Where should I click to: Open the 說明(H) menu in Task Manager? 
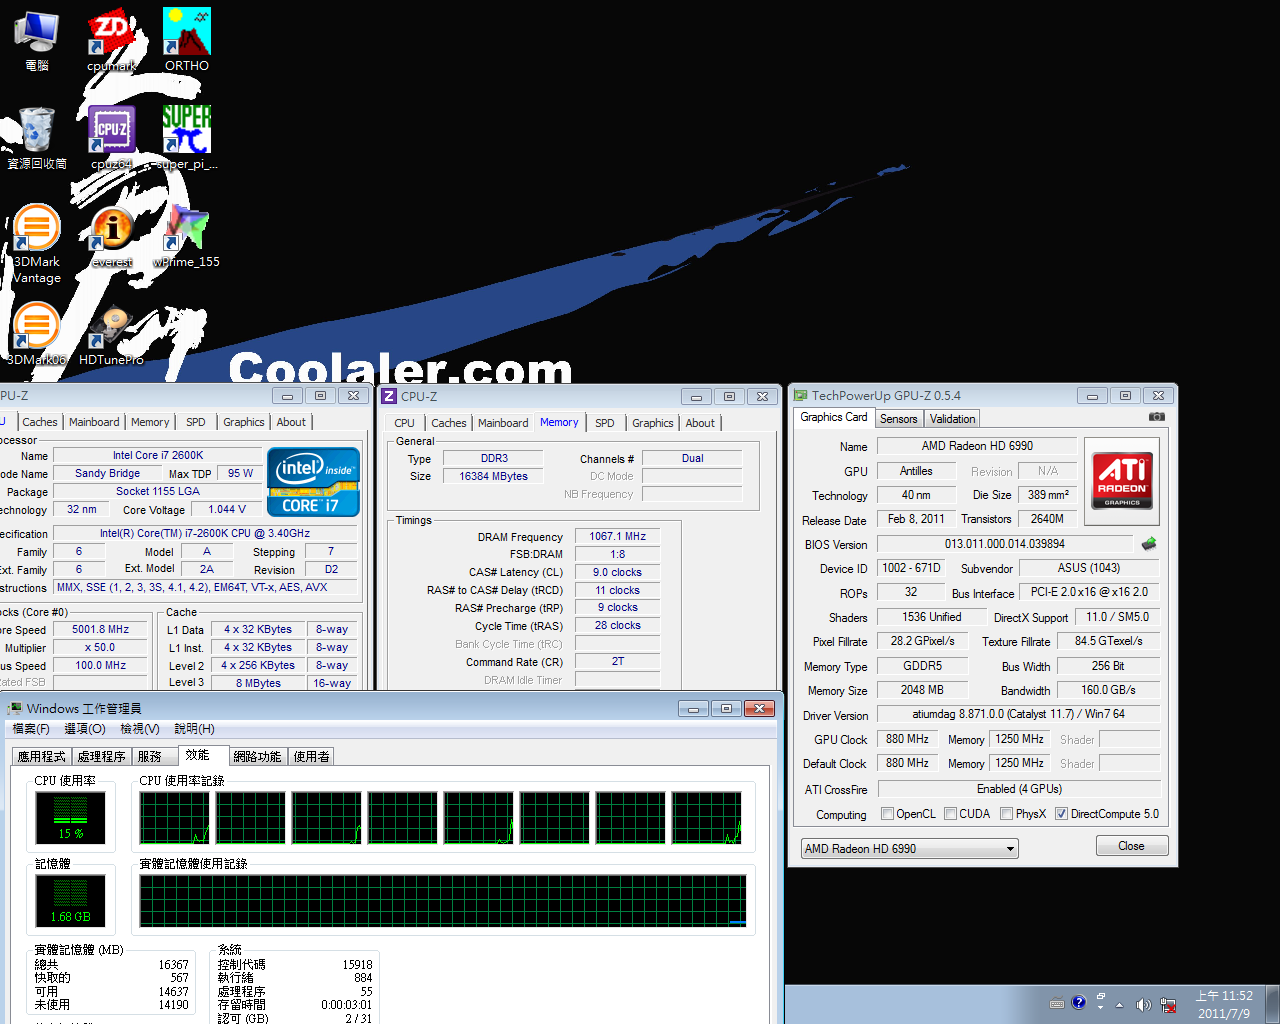pos(194,729)
